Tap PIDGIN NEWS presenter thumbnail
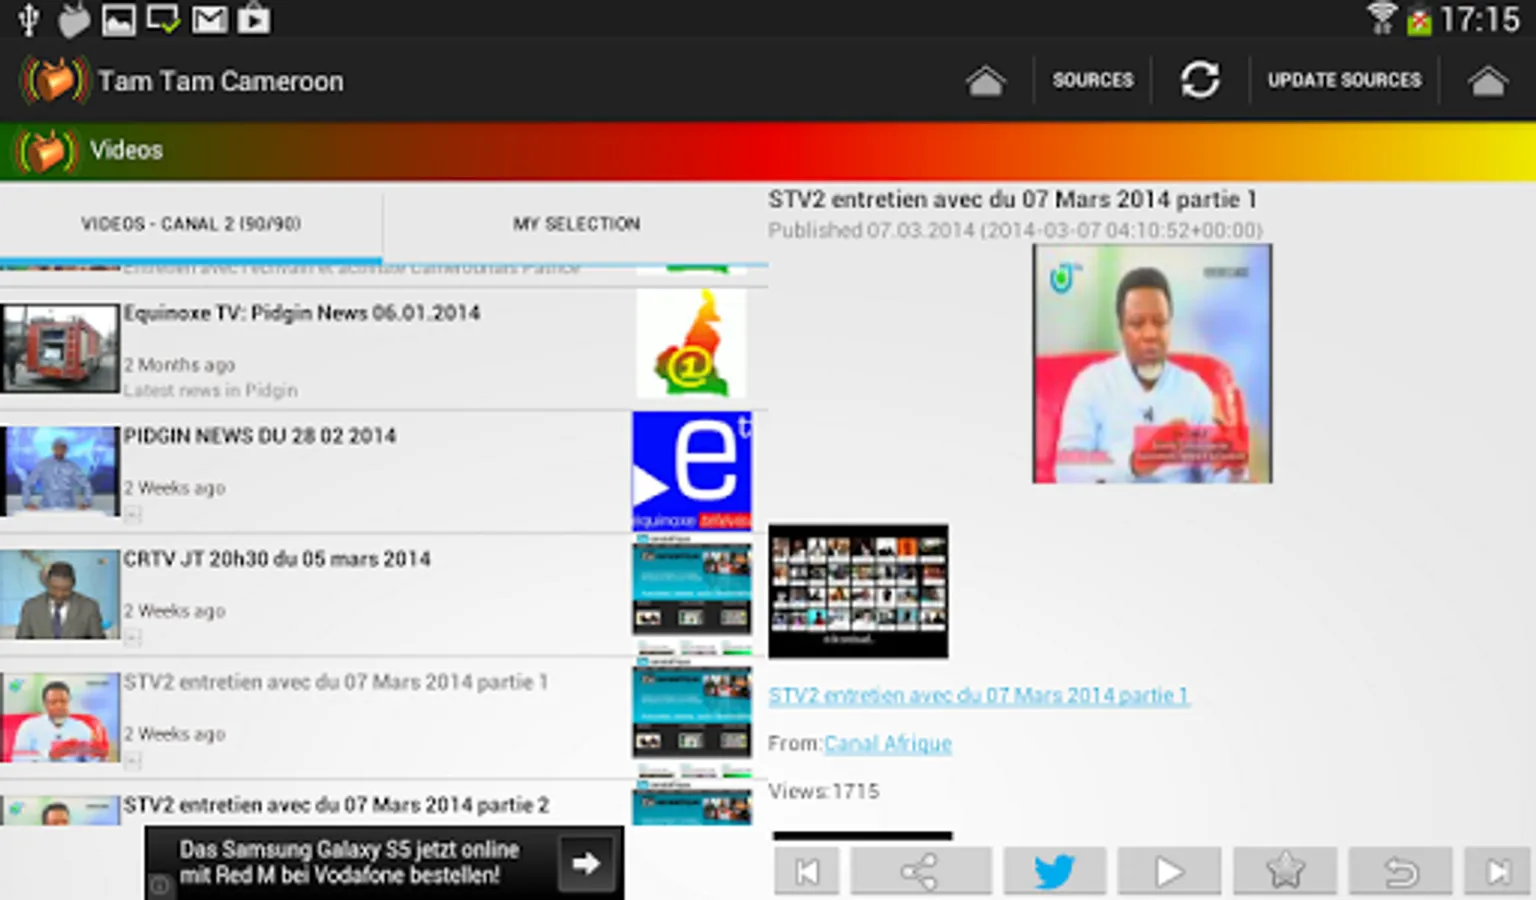Viewport: 1536px width, 900px height. click(60, 471)
